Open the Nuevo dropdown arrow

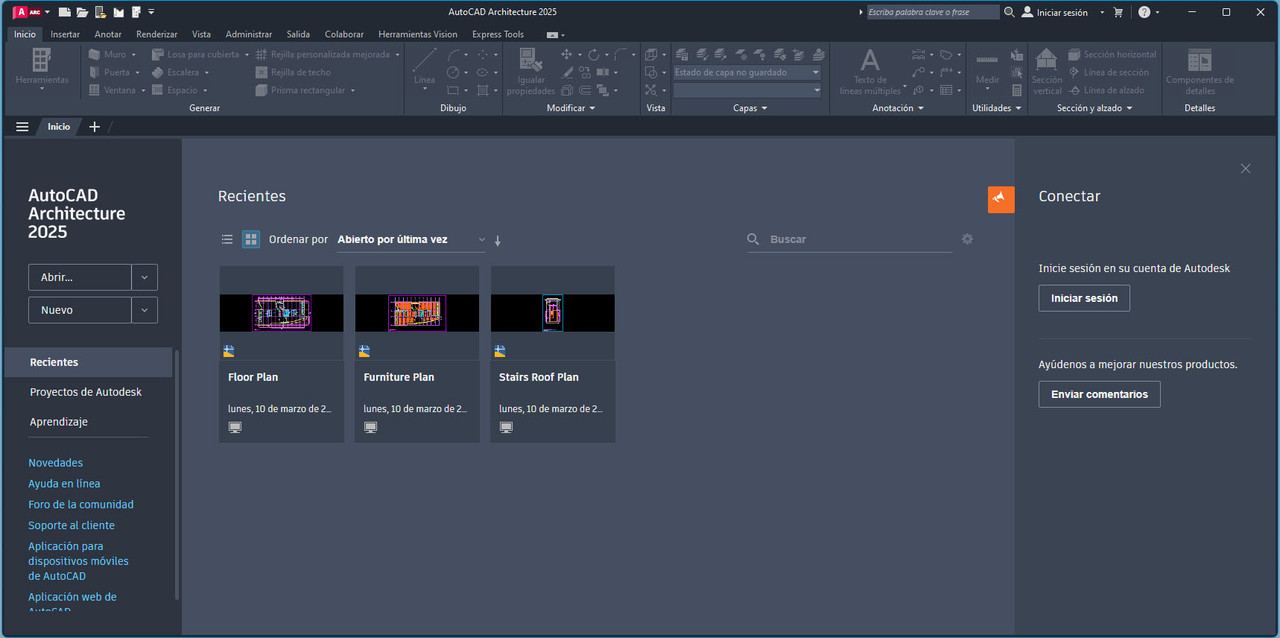(x=145, y=310)
